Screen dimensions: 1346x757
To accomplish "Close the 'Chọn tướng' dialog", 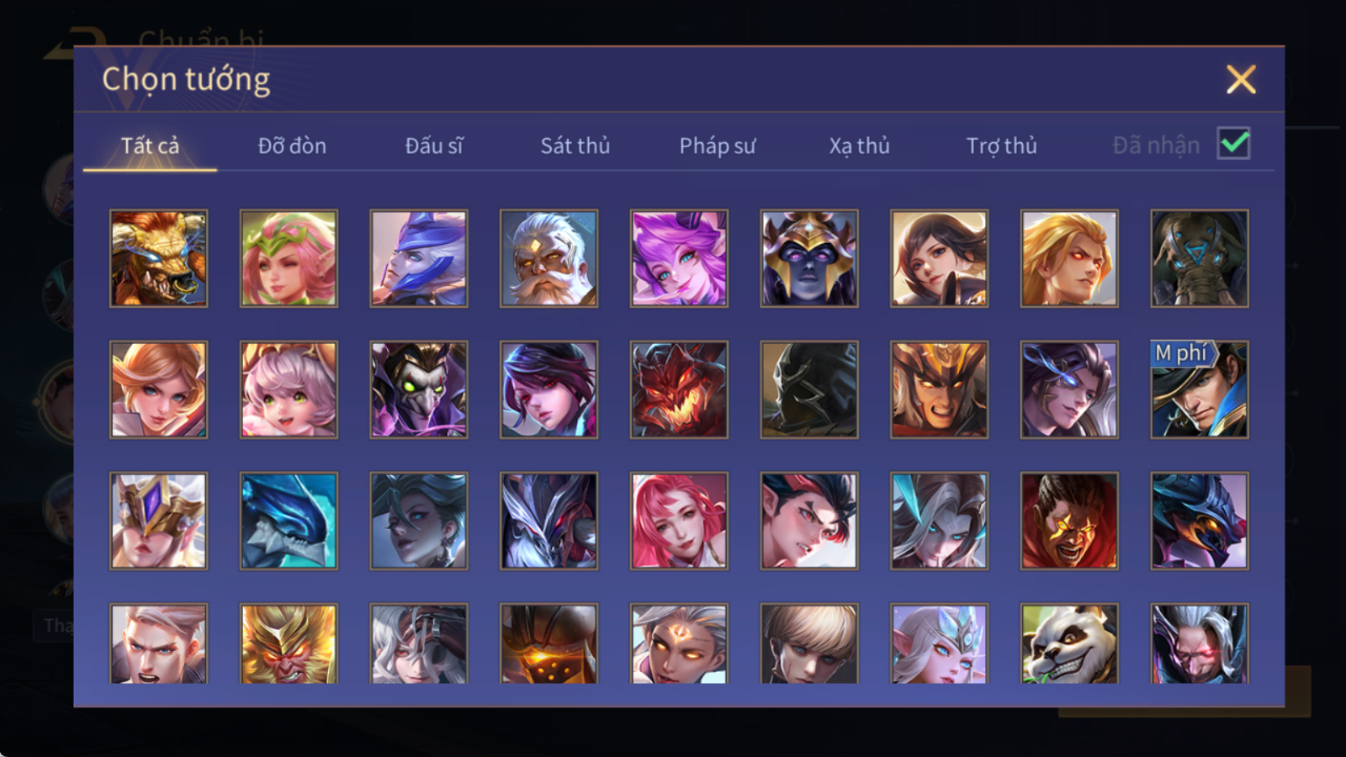I will [1241, 79].
